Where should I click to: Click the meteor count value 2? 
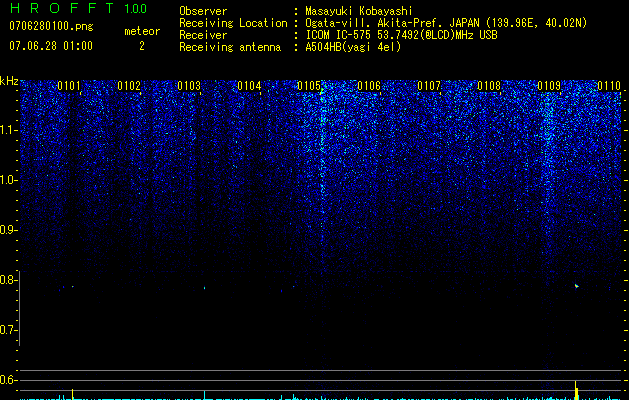click(x=142, y=46)
